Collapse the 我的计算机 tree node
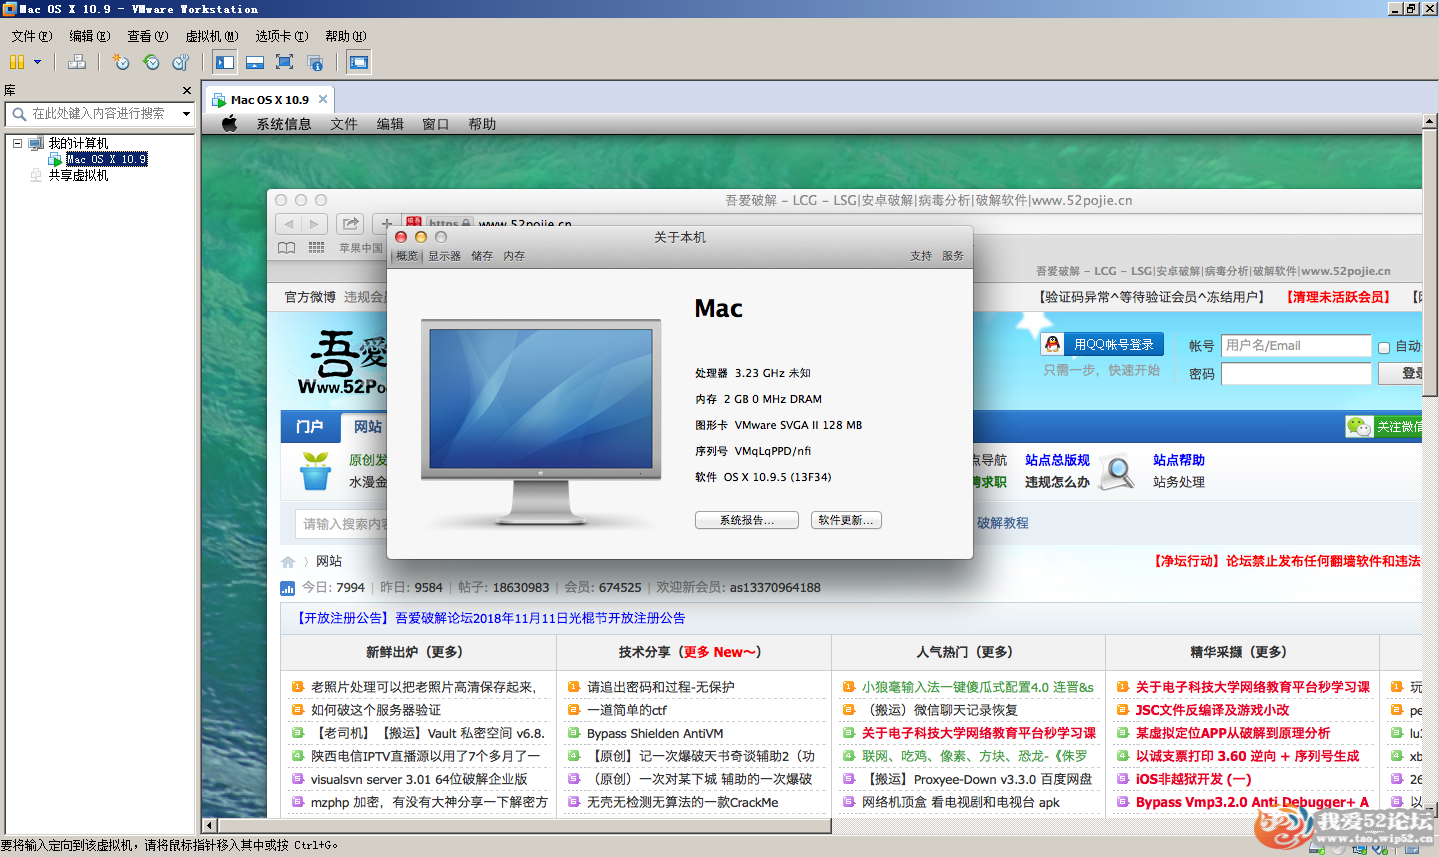 coord(17,143)
